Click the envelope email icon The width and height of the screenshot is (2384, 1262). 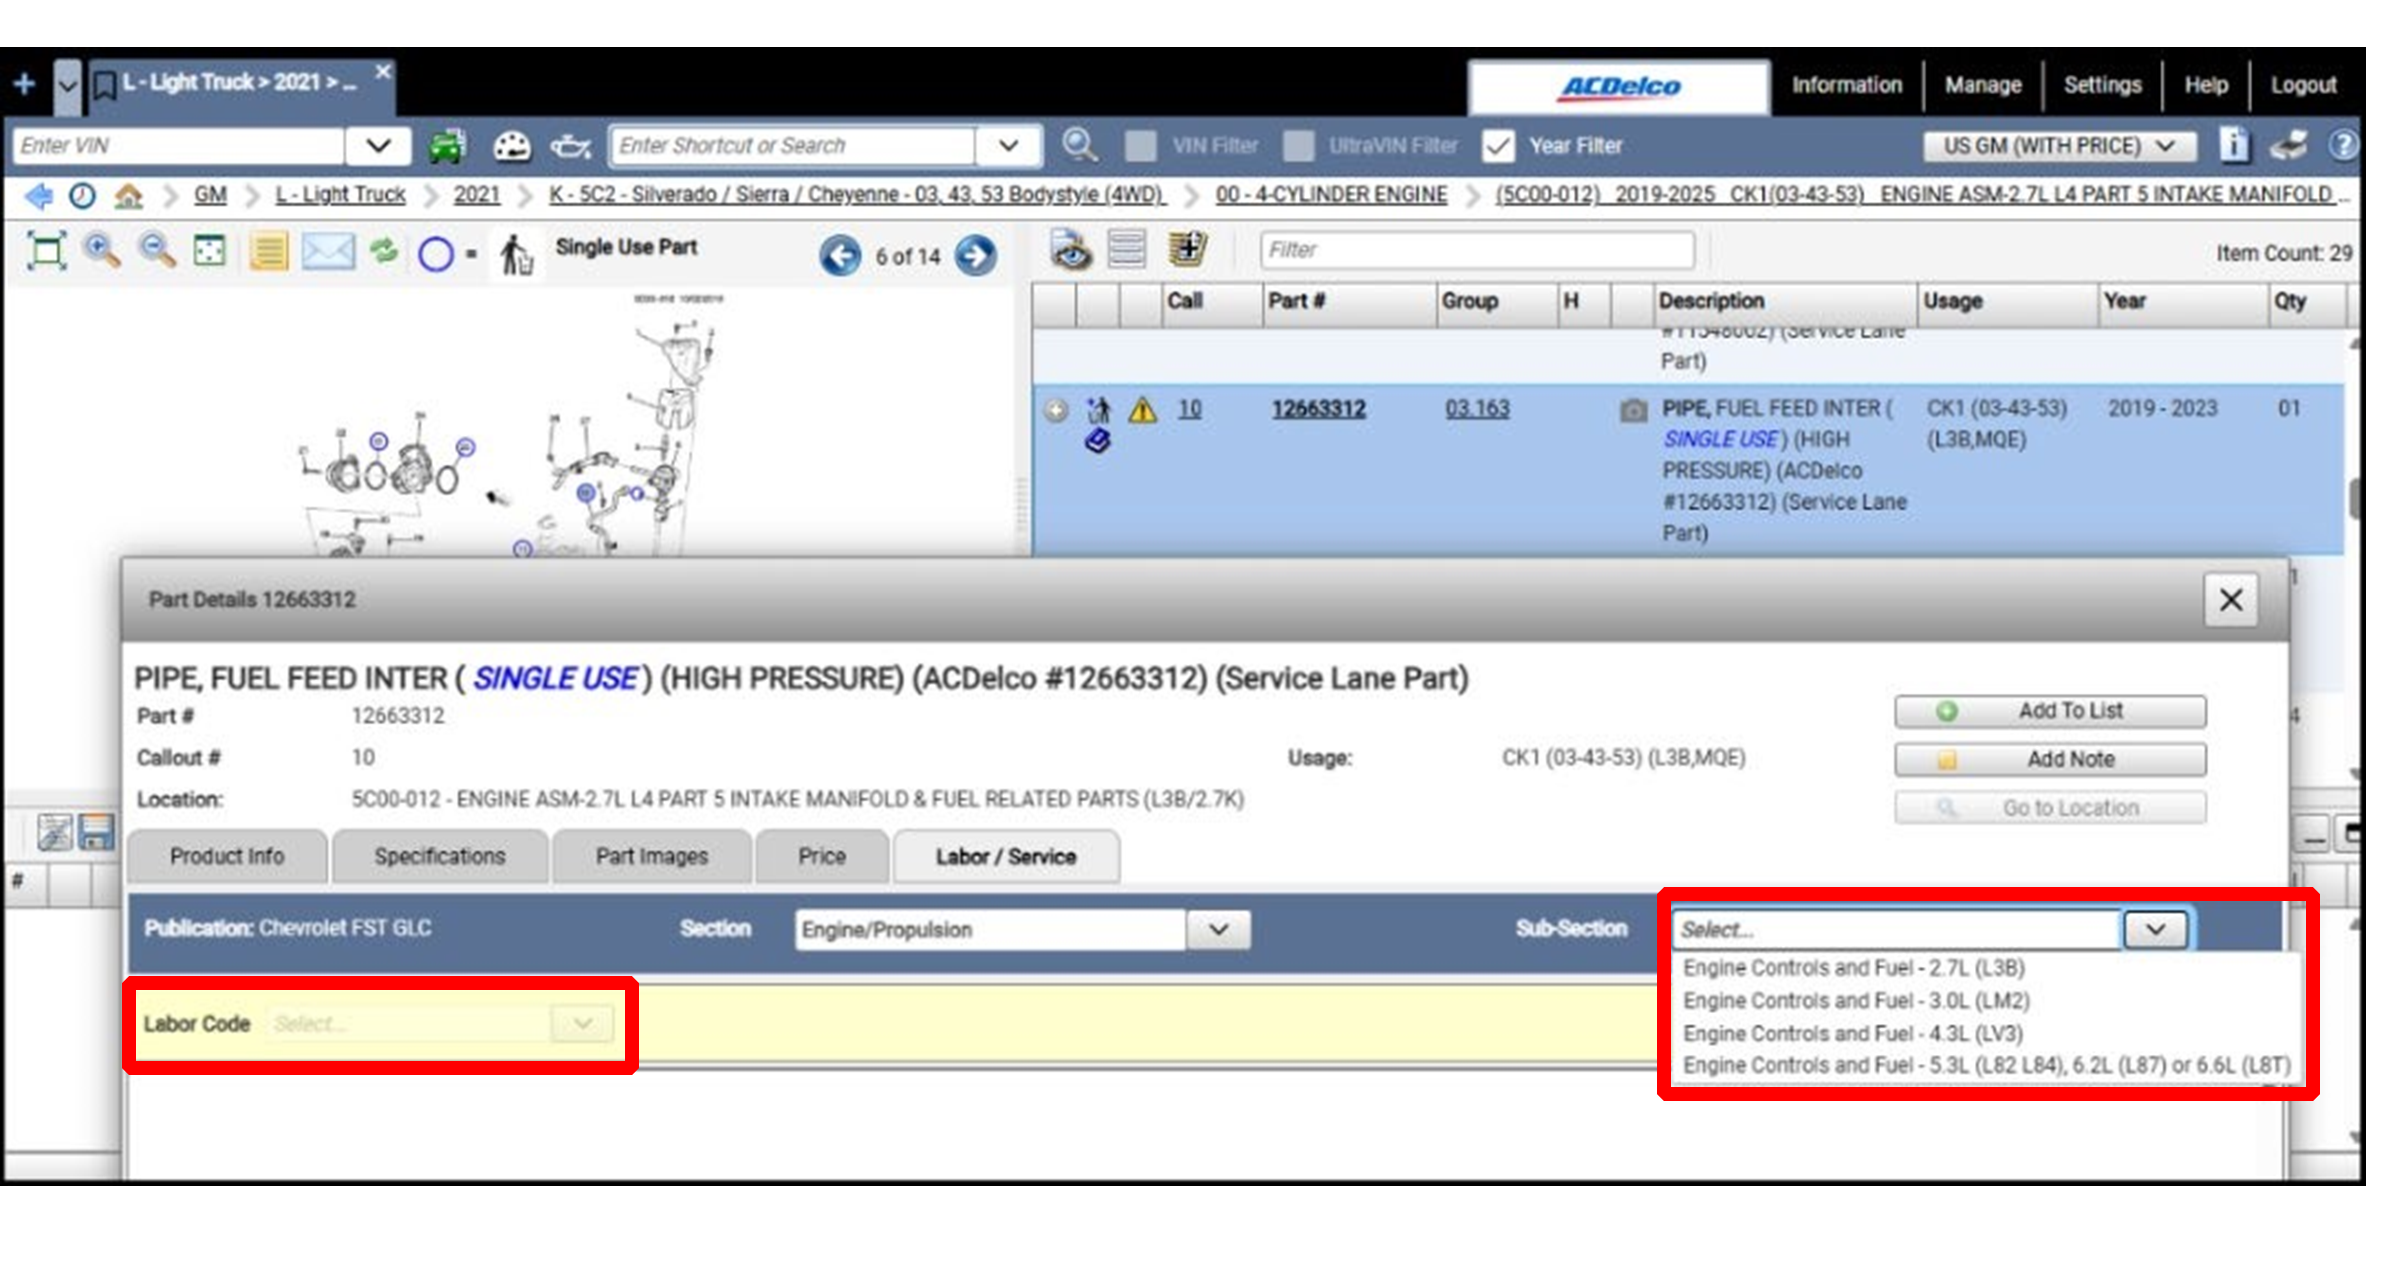coord(328,251)
